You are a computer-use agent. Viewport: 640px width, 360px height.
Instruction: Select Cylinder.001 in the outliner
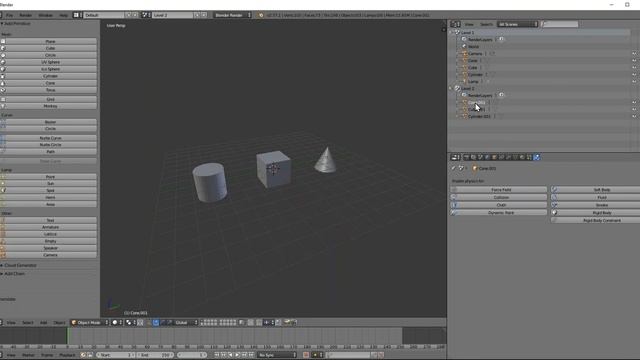point(479,116)
